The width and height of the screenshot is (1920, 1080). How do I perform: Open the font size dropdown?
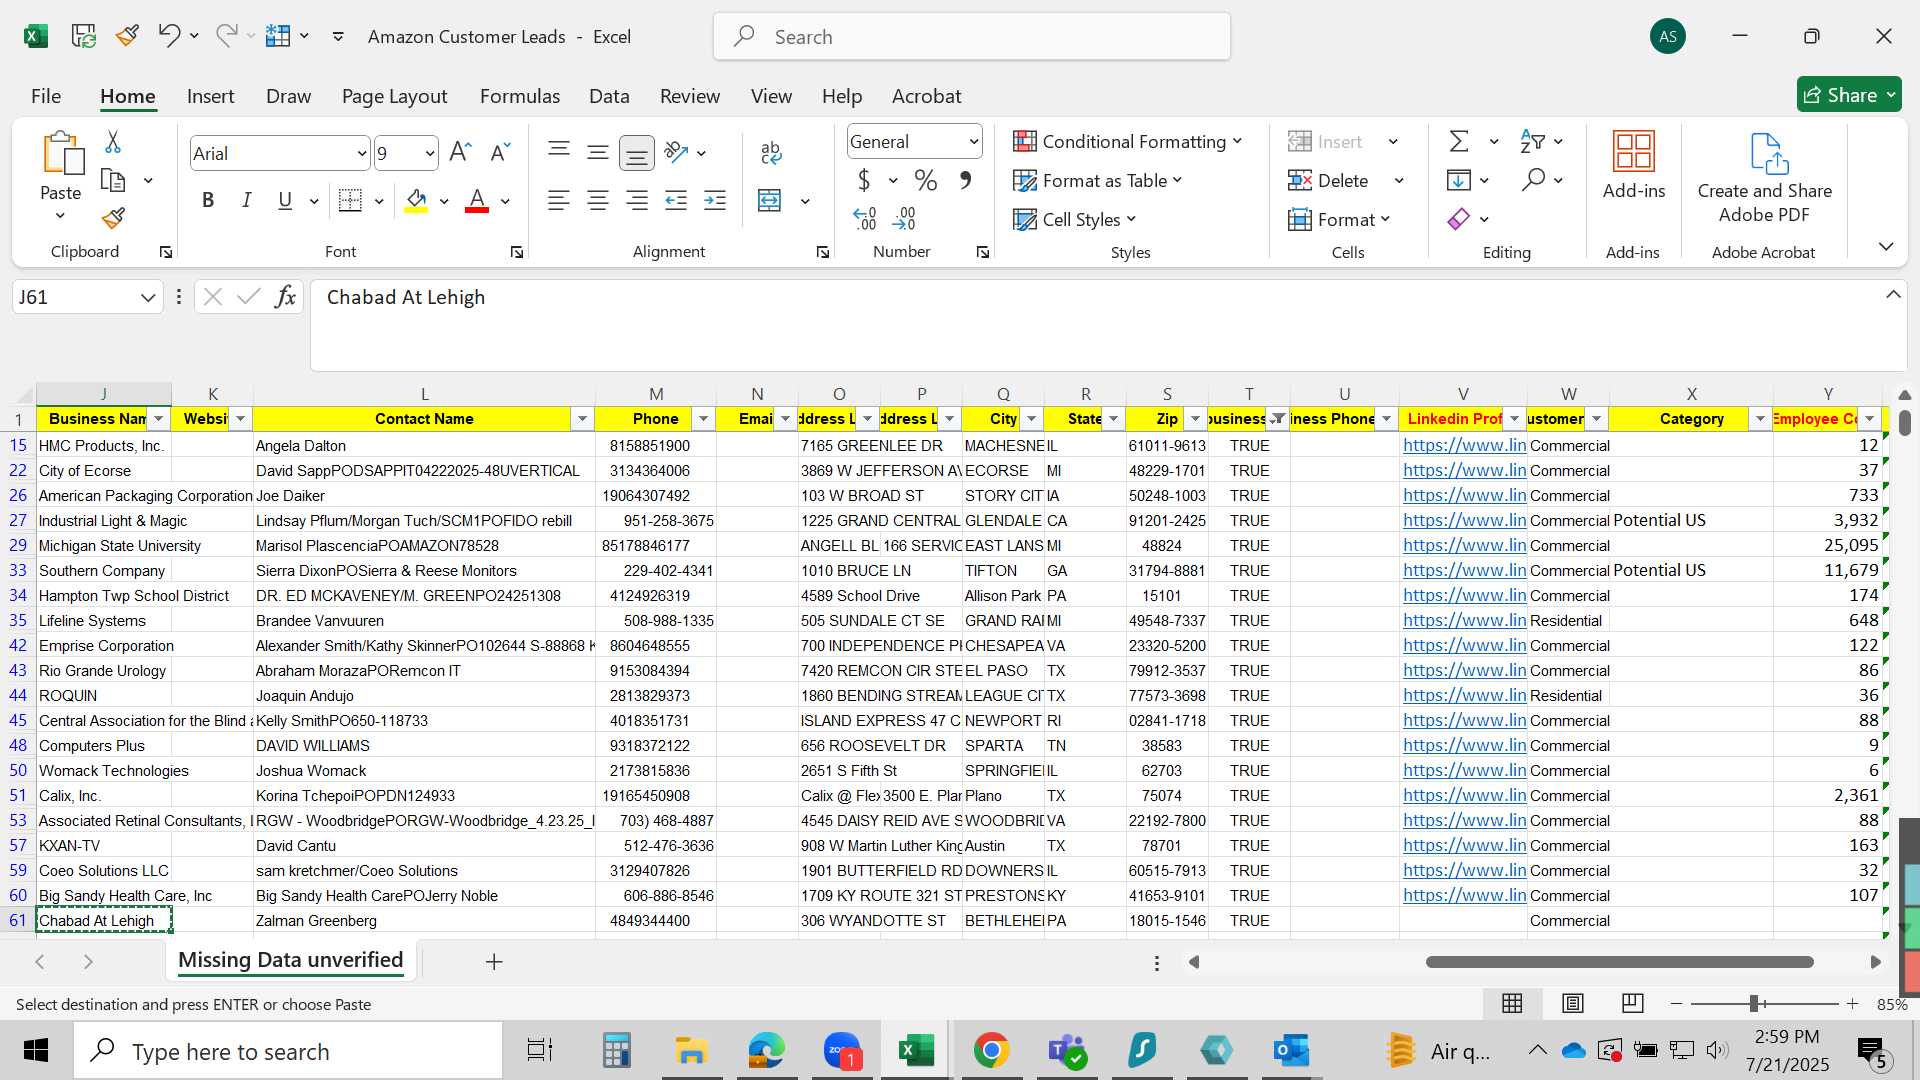click(430, 154)
